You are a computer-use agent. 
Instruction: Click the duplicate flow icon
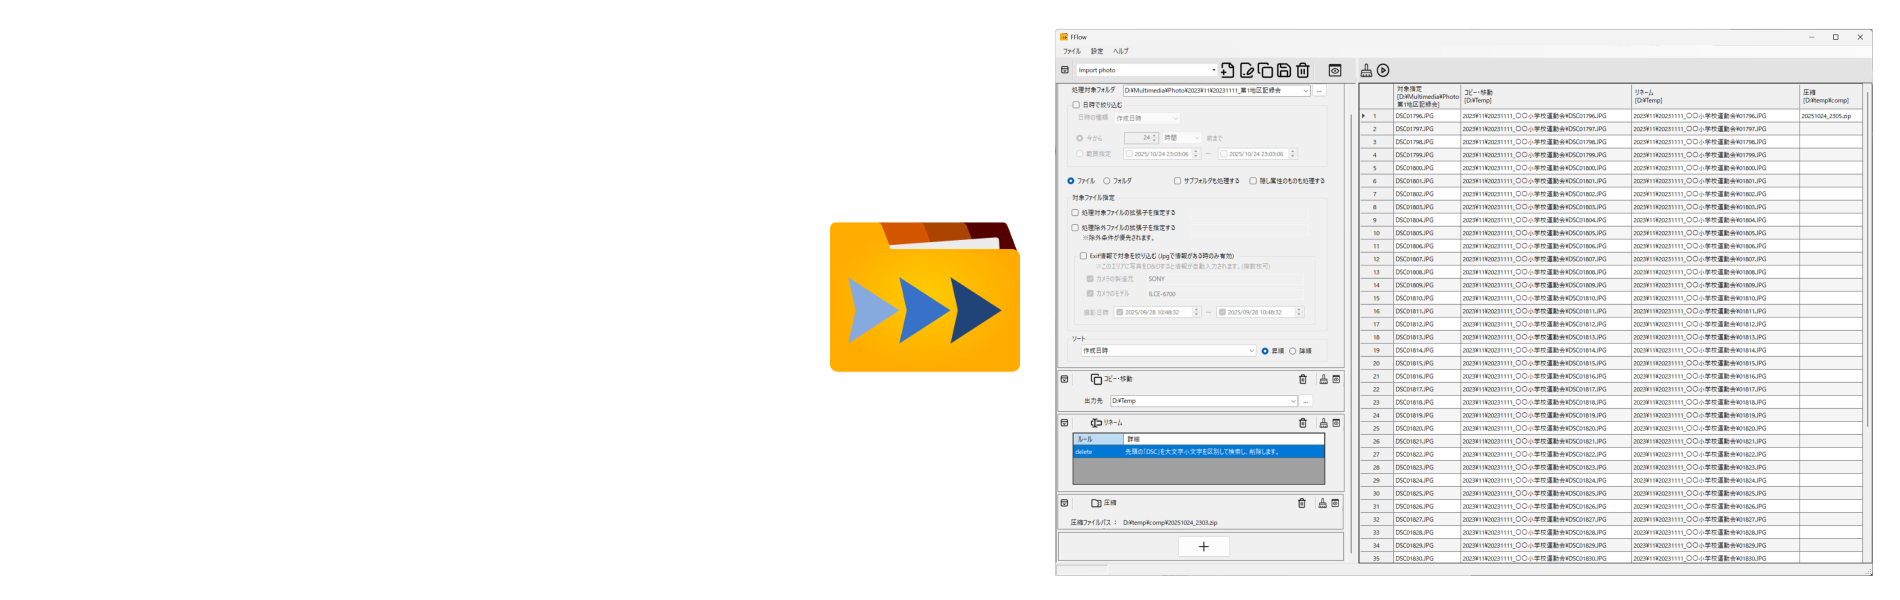coord(1265,70)
